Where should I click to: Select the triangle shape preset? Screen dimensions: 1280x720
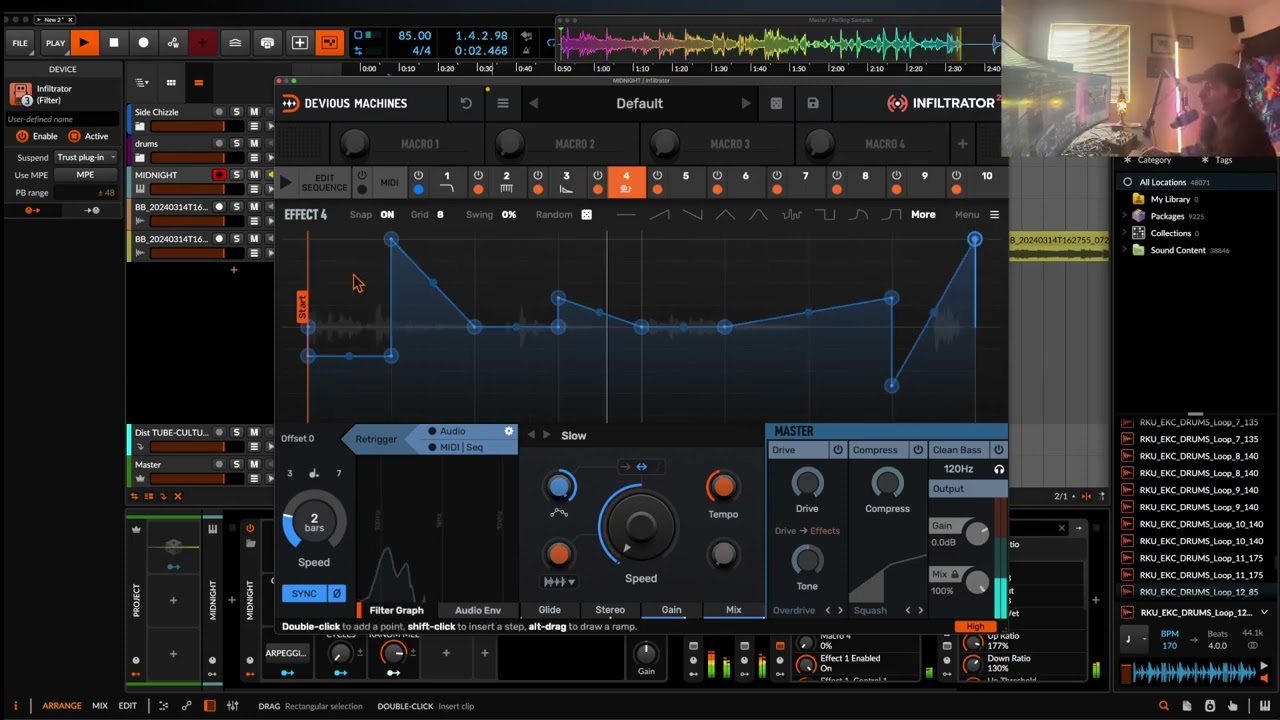[725, 215]
